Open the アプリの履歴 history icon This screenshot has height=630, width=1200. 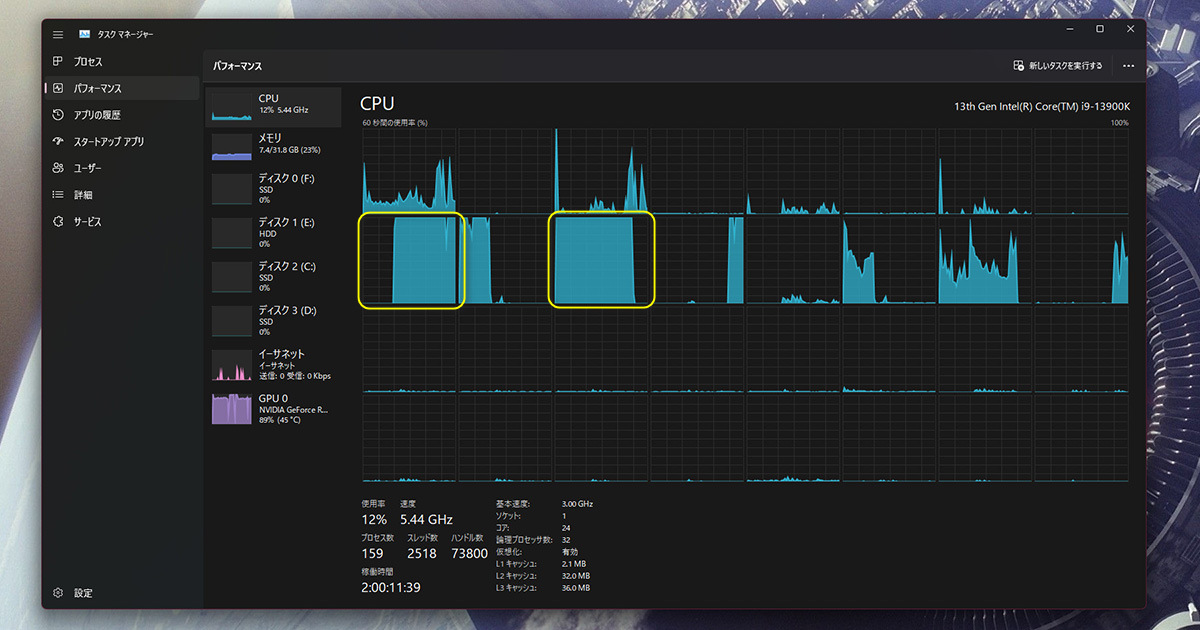click(x=58, y=115)
